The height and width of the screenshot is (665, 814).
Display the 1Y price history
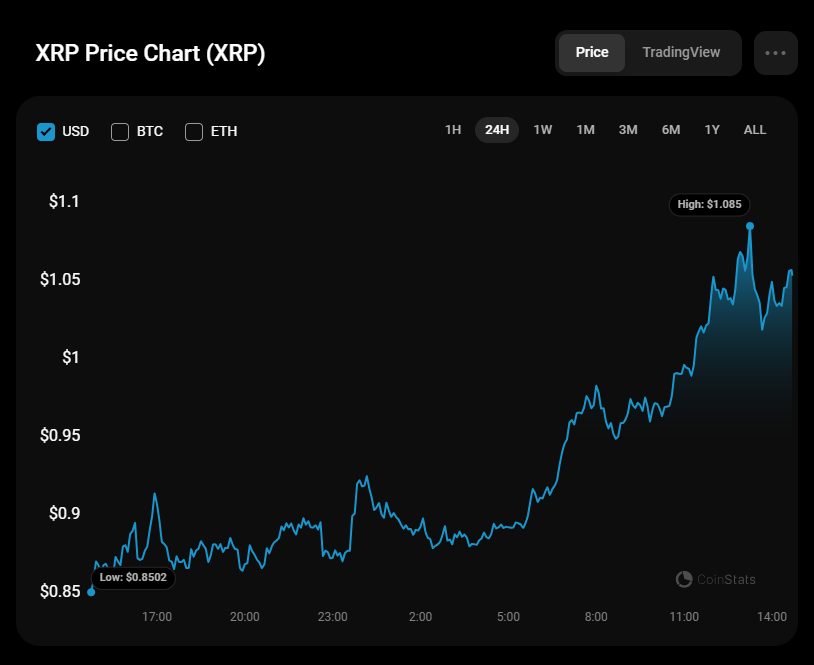[x=712, y=130]
